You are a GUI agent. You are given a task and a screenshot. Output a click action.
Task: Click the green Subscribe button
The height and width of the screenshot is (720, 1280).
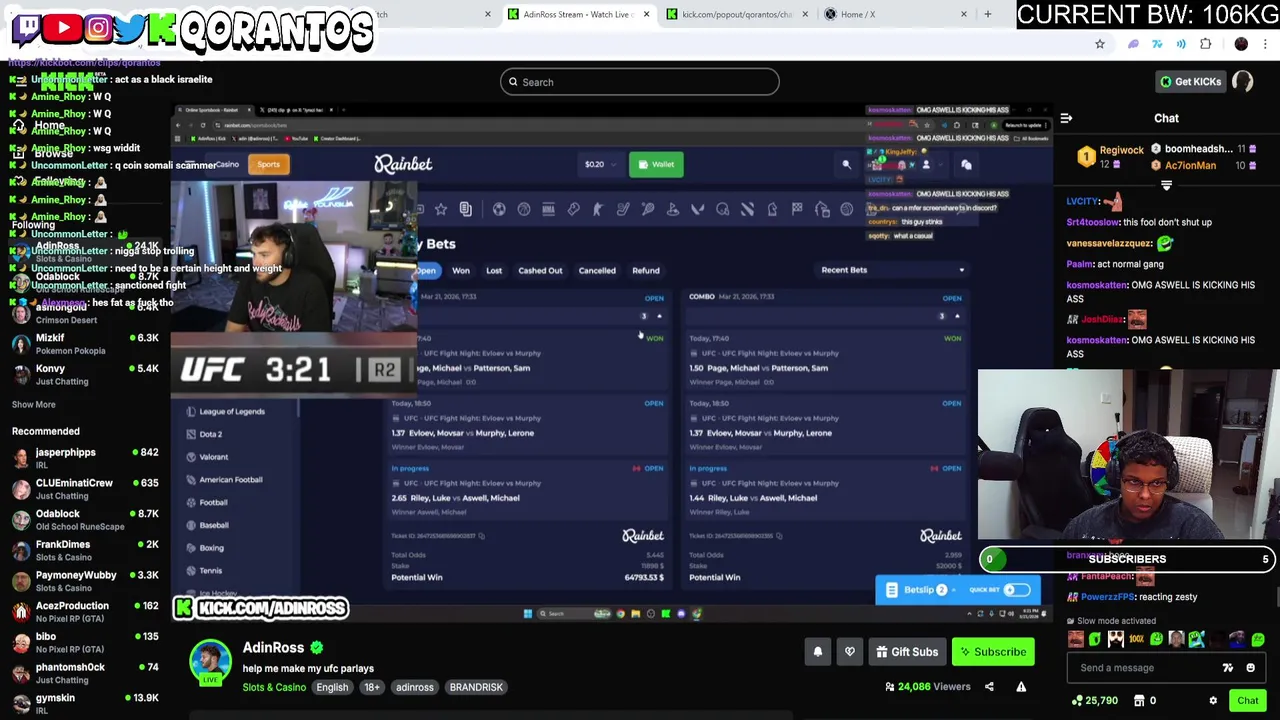(993, 652)
